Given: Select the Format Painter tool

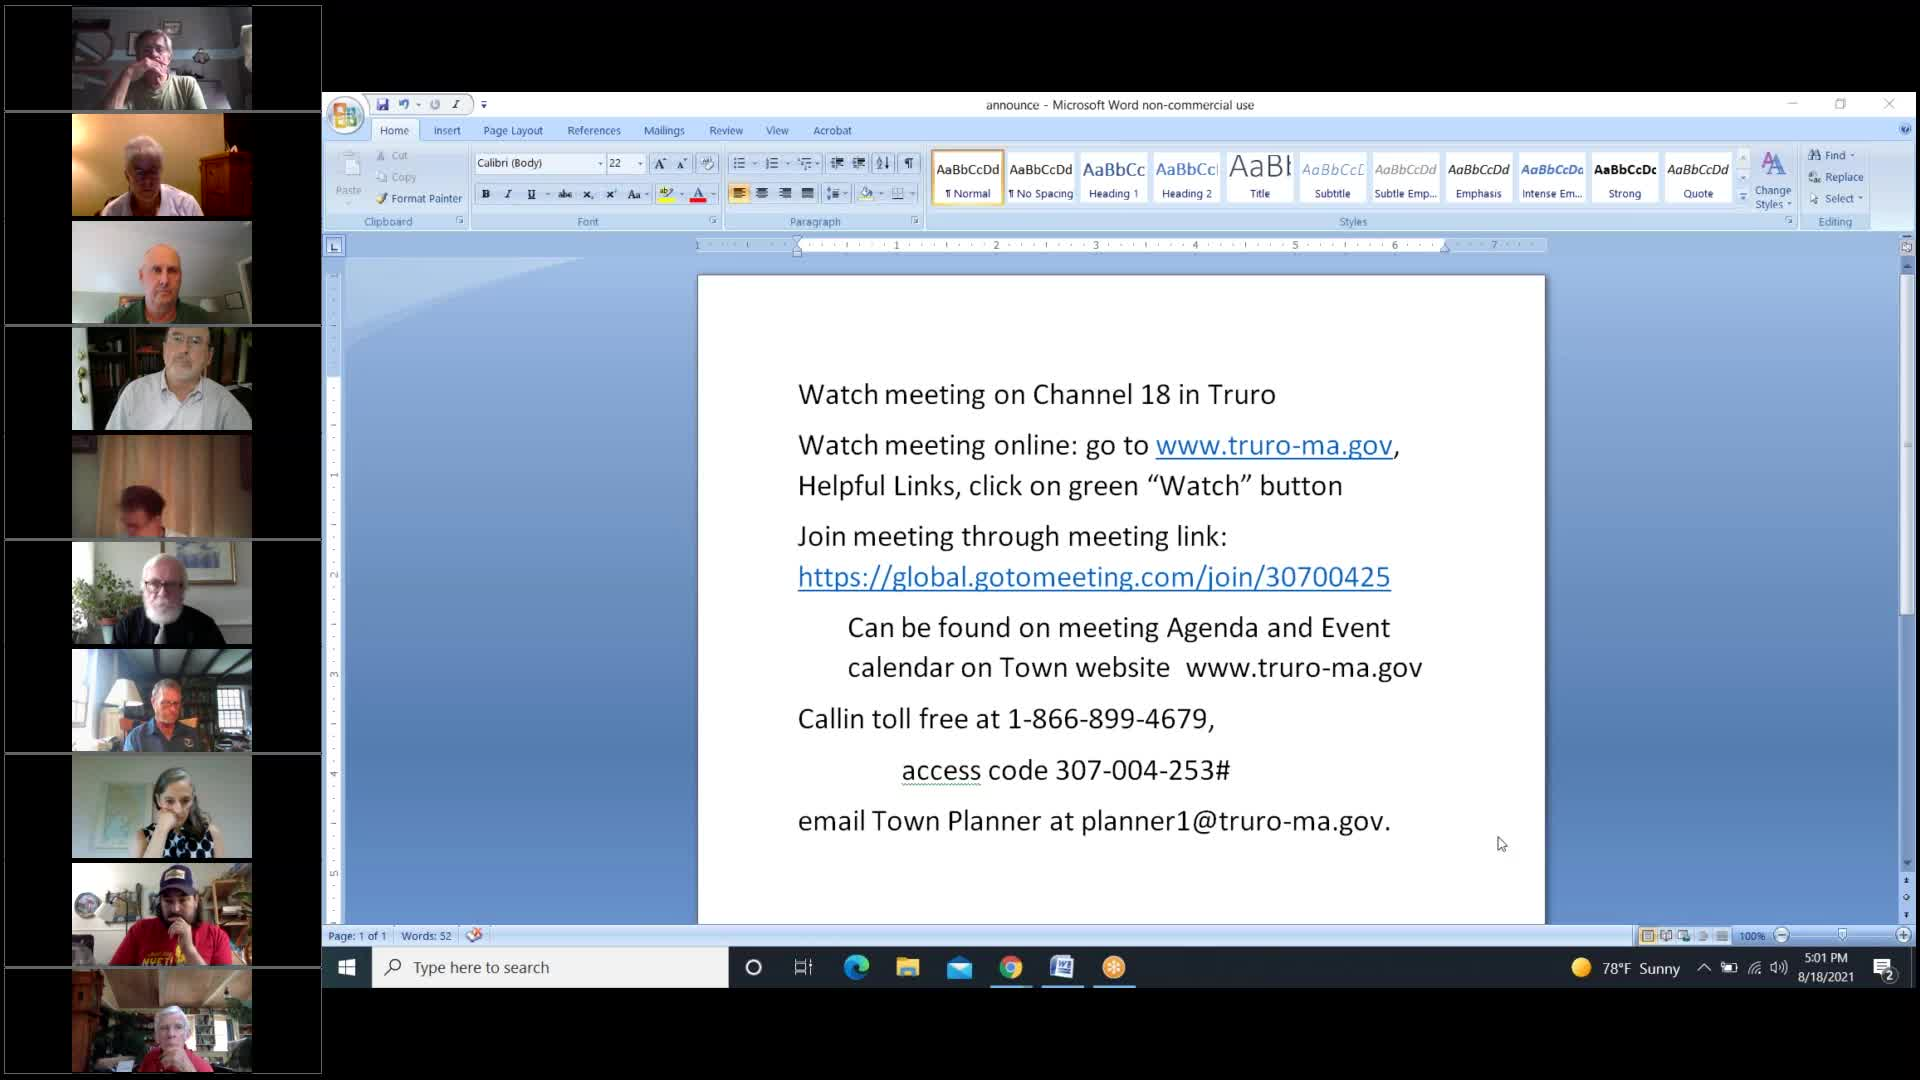Looking at the screenshot, I should tap(418, 198).
